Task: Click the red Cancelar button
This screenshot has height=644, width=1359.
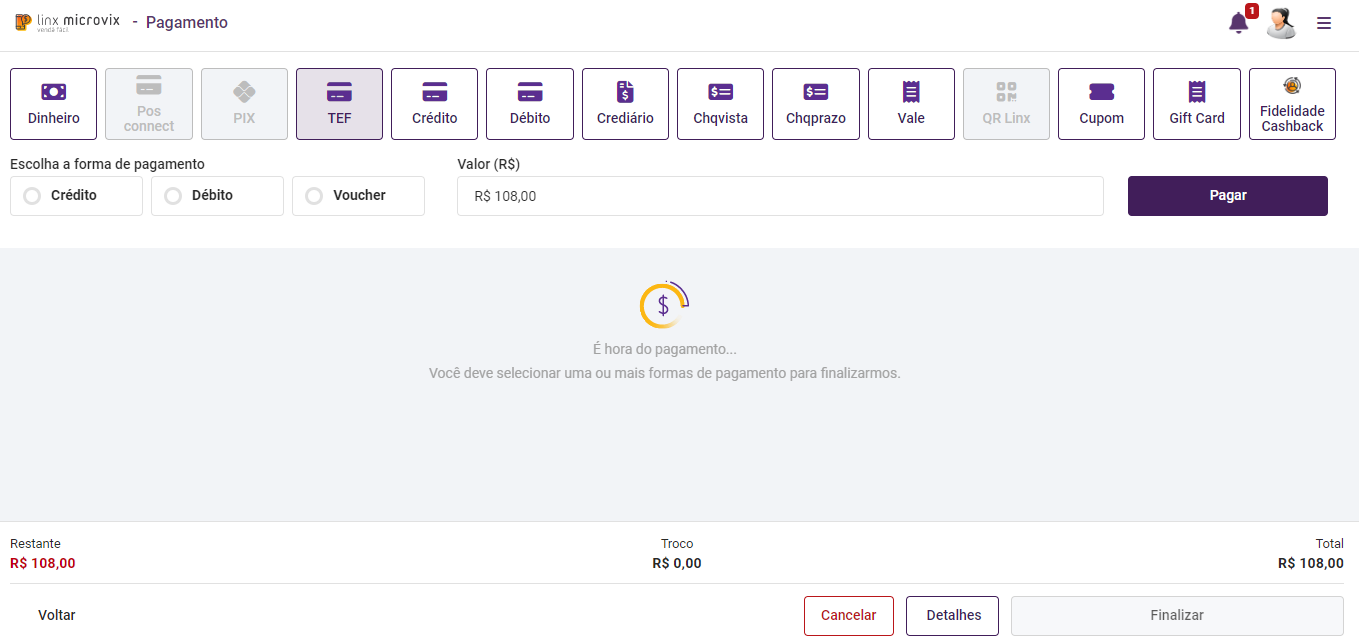Action: coord(848,616)
